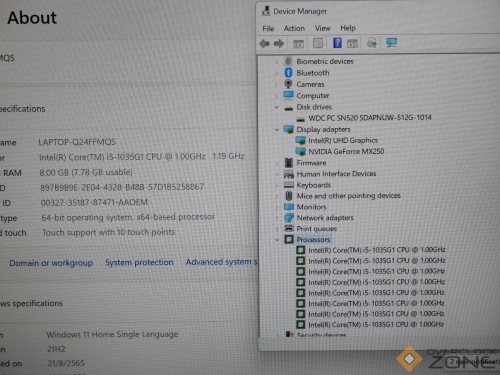Click the LAPTOP-Q24FFMQS device name text
The width and height of the screenshot is (500, 375).
click(77, 142)
